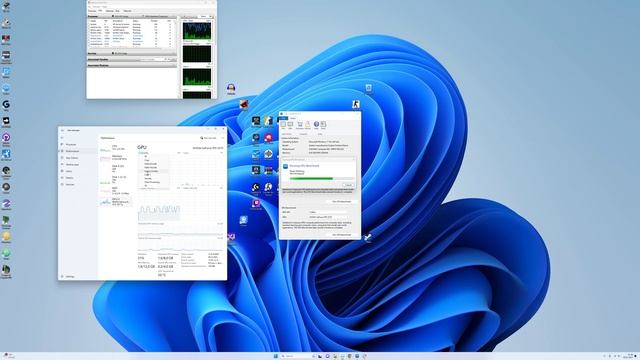The image size is (640, 360).
Task: Select CPU graph in Performance list
Action: [116, 148]
